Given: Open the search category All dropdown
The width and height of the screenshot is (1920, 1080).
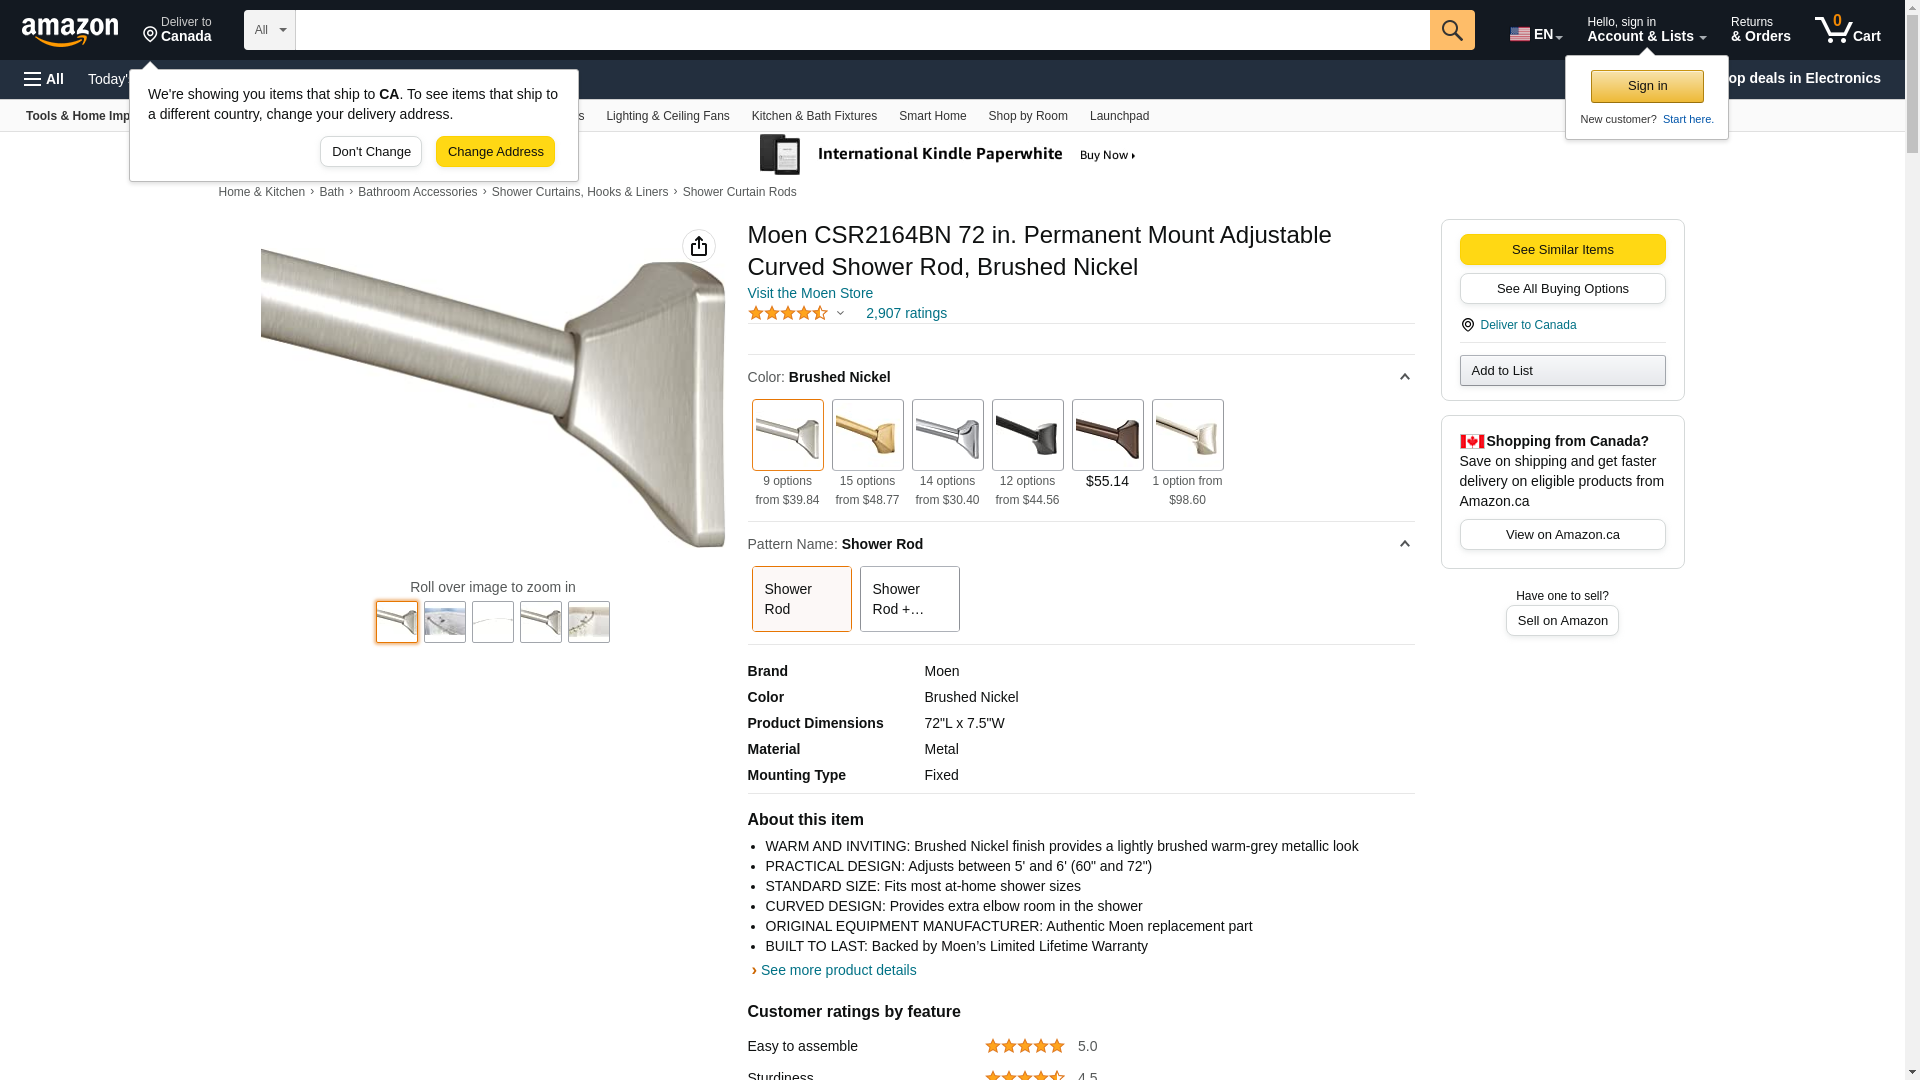Looking at the screenshot, I should (x=270, y=30).
